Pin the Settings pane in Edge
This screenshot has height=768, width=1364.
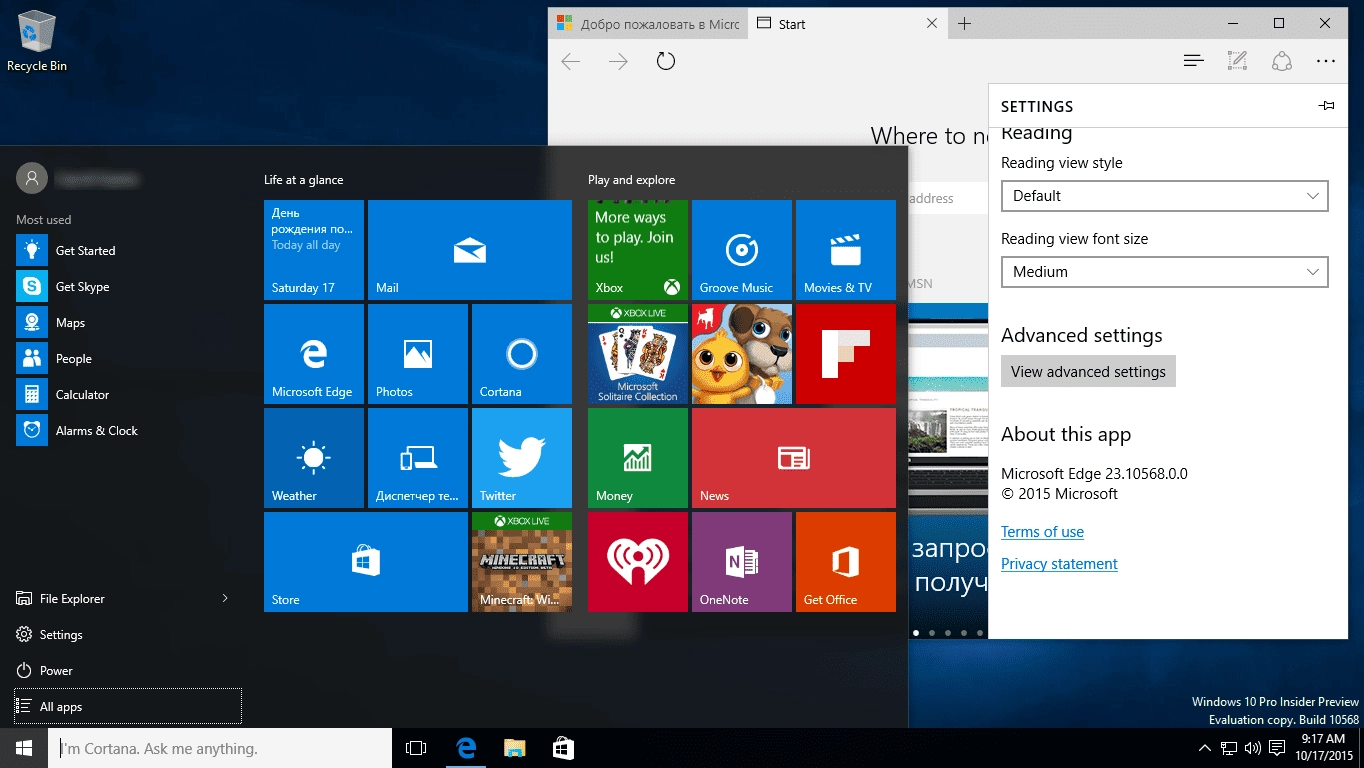click(x=1326, y=106)
